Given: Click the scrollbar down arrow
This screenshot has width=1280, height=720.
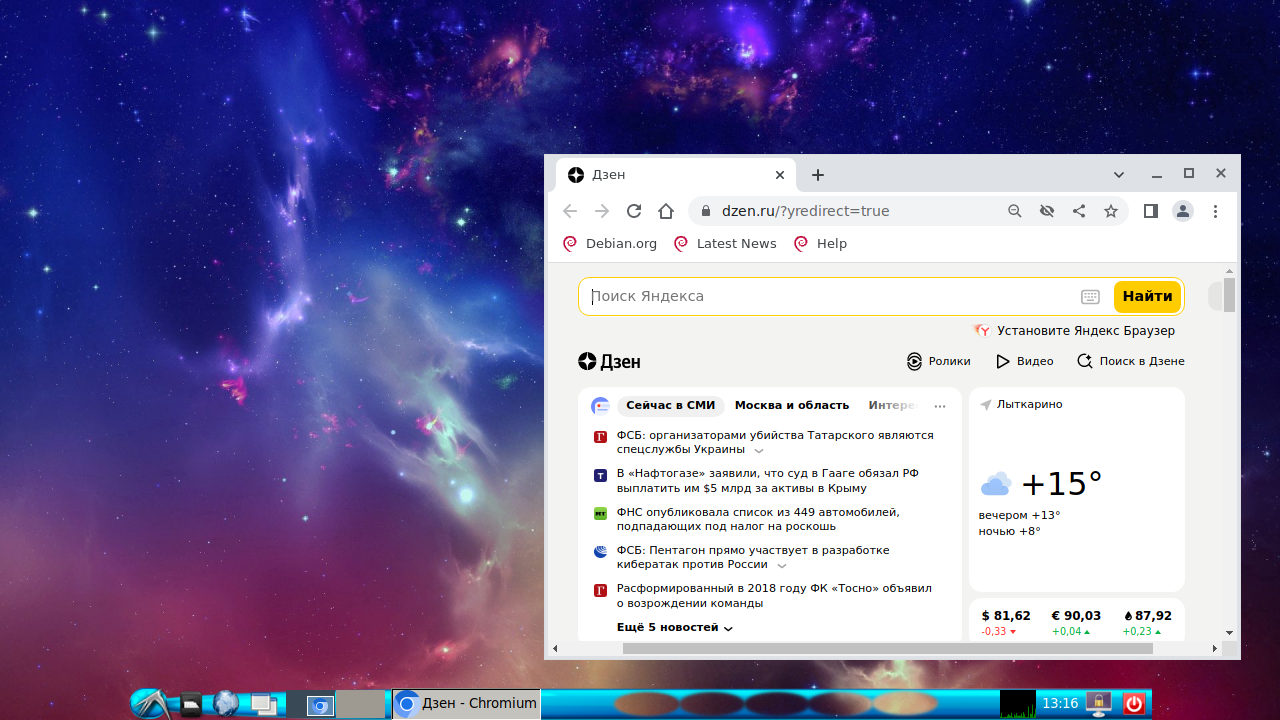Looking at the screenshot, I should (x=1230, y=633).
